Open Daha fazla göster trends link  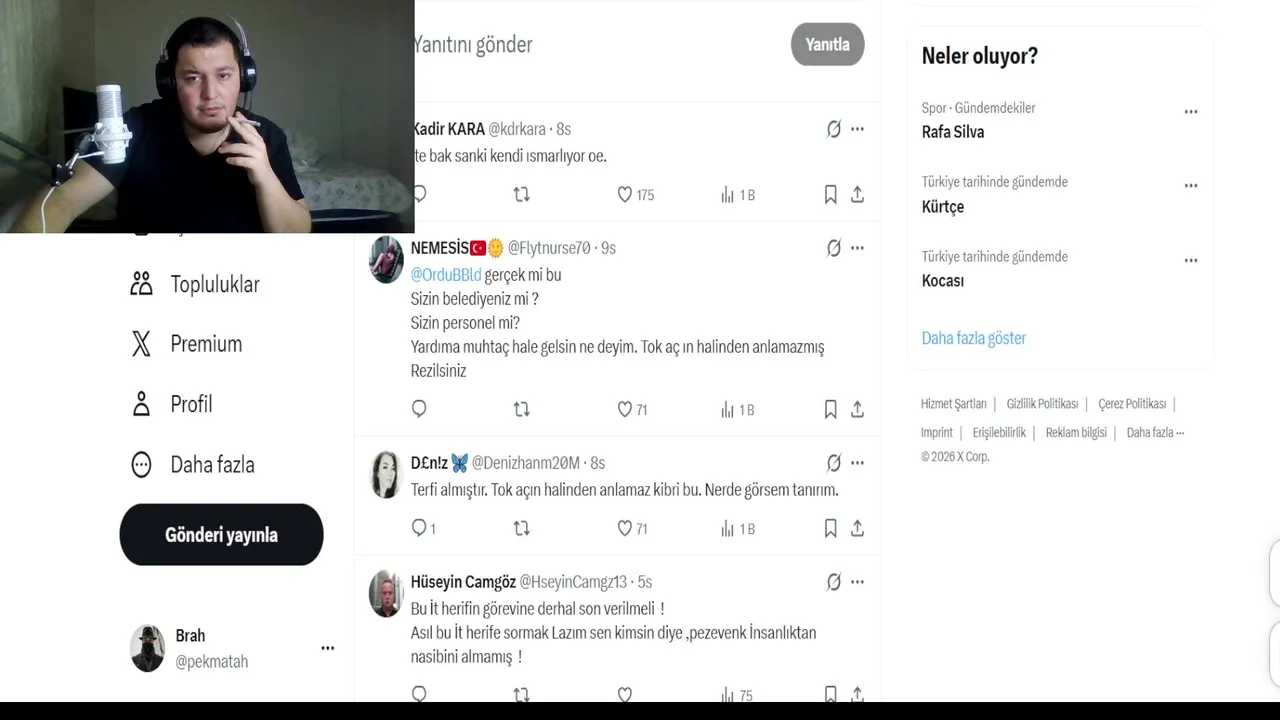[974, 338]
